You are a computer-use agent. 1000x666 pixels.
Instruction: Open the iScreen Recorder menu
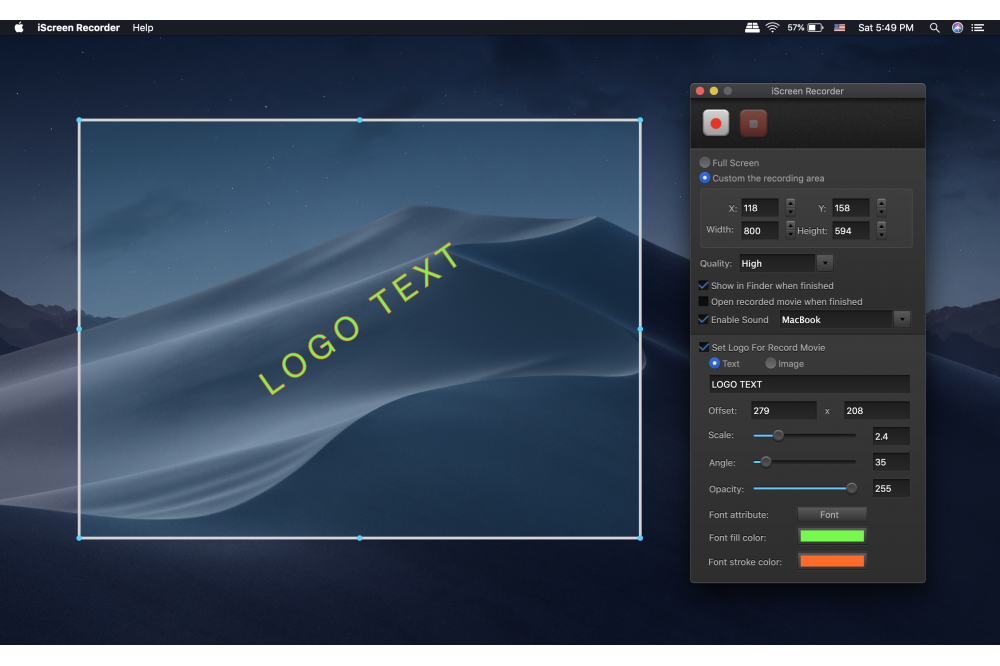(x=78, y=27)
